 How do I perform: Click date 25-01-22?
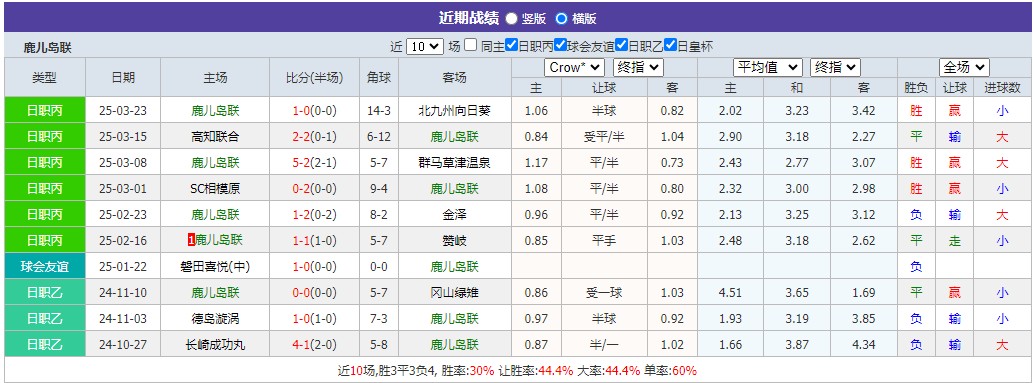pos(123,267)
